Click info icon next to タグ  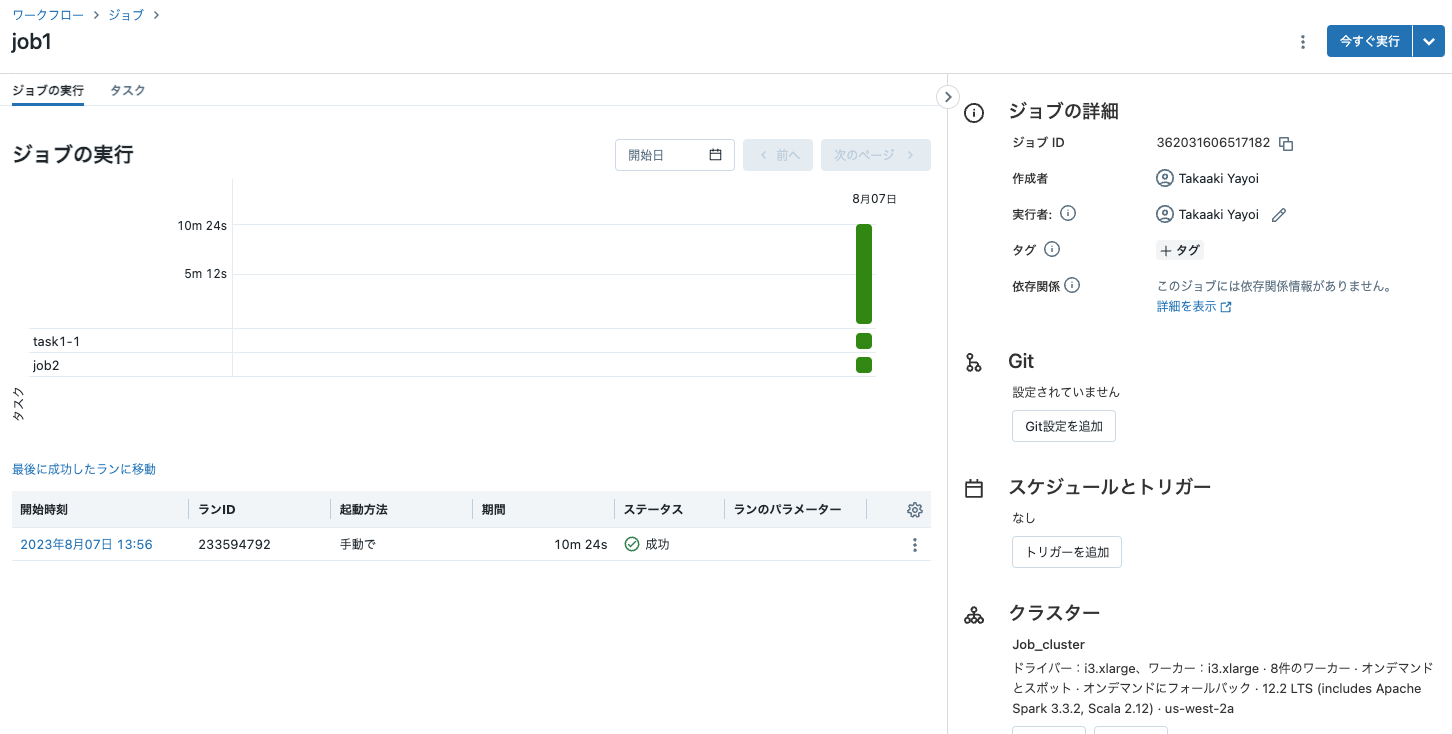tap(1051, 250)
